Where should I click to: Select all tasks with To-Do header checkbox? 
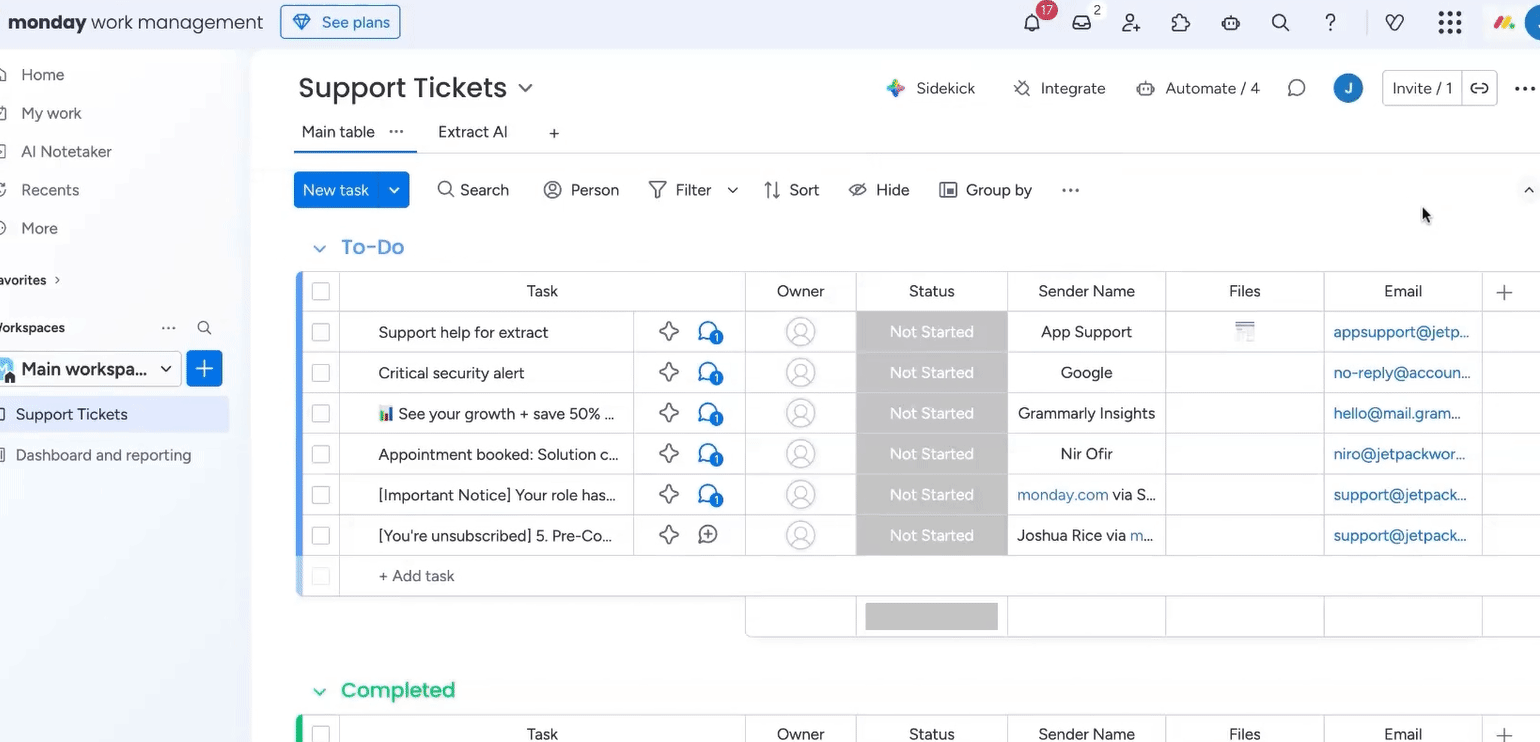[x=321, y=292]
